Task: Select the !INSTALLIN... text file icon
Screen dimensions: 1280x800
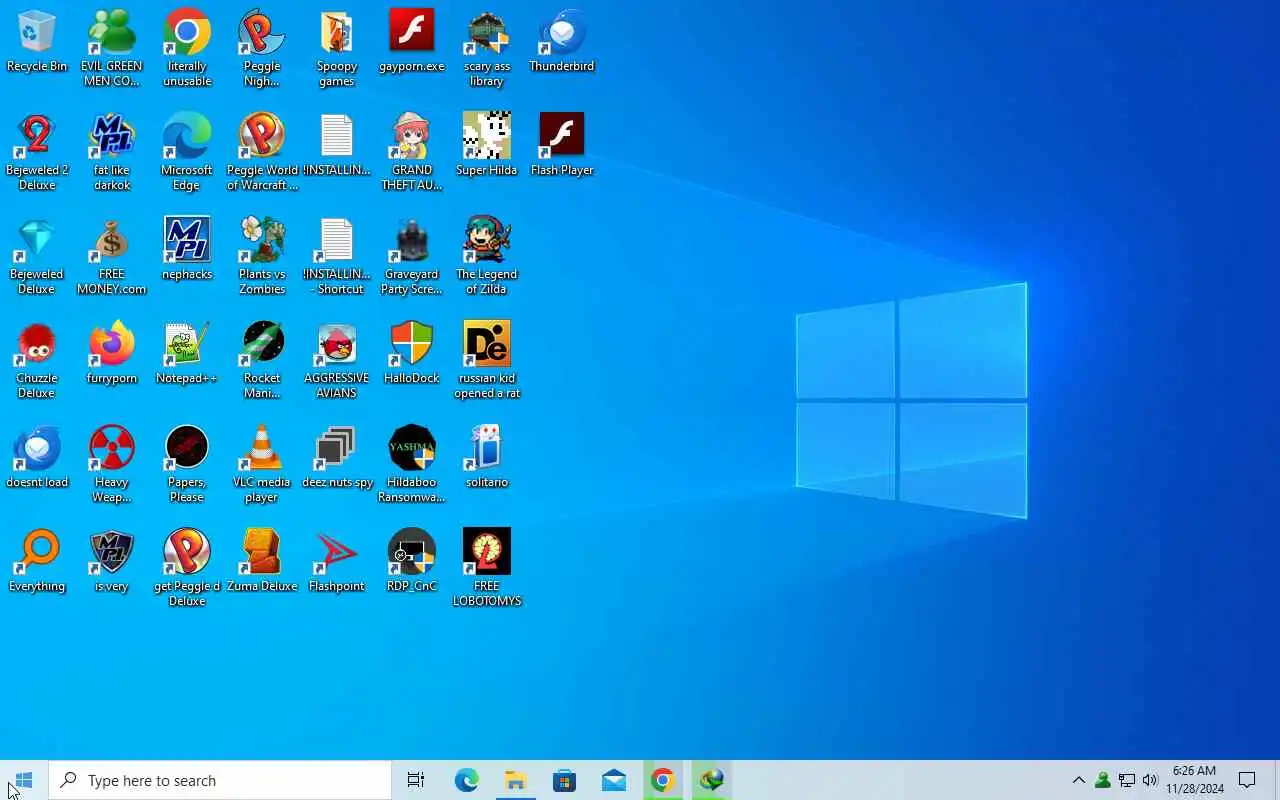Action: pyautogui.click(x=337, y=146)
